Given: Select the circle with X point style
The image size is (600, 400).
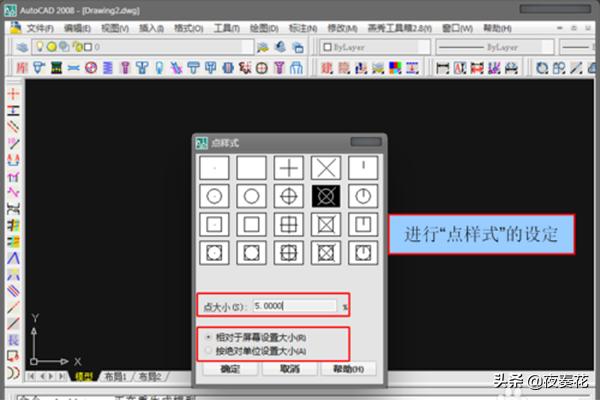Looking at the screenshot, I should (326, 196).
